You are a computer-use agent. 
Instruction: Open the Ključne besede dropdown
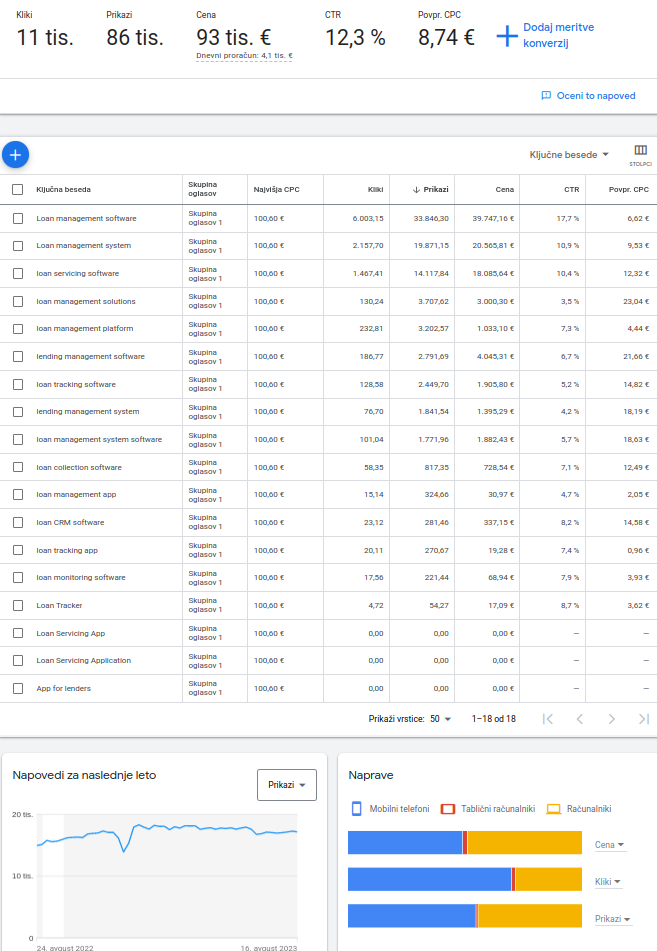569,155
